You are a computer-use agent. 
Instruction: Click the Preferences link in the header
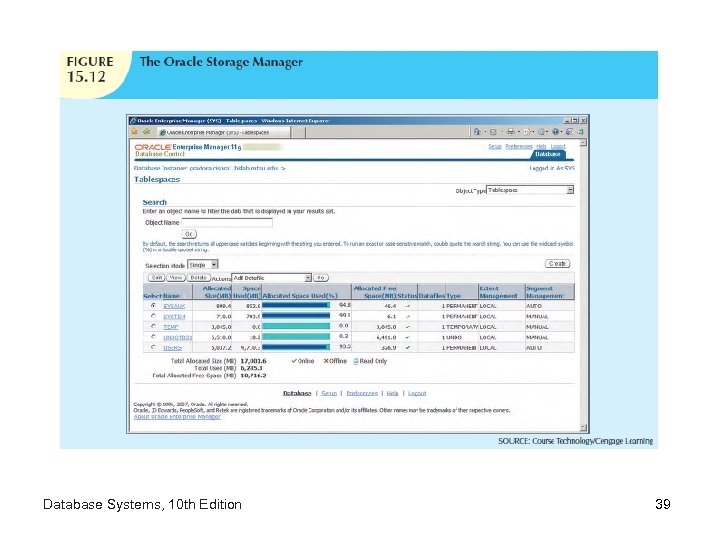click(518, 146)
